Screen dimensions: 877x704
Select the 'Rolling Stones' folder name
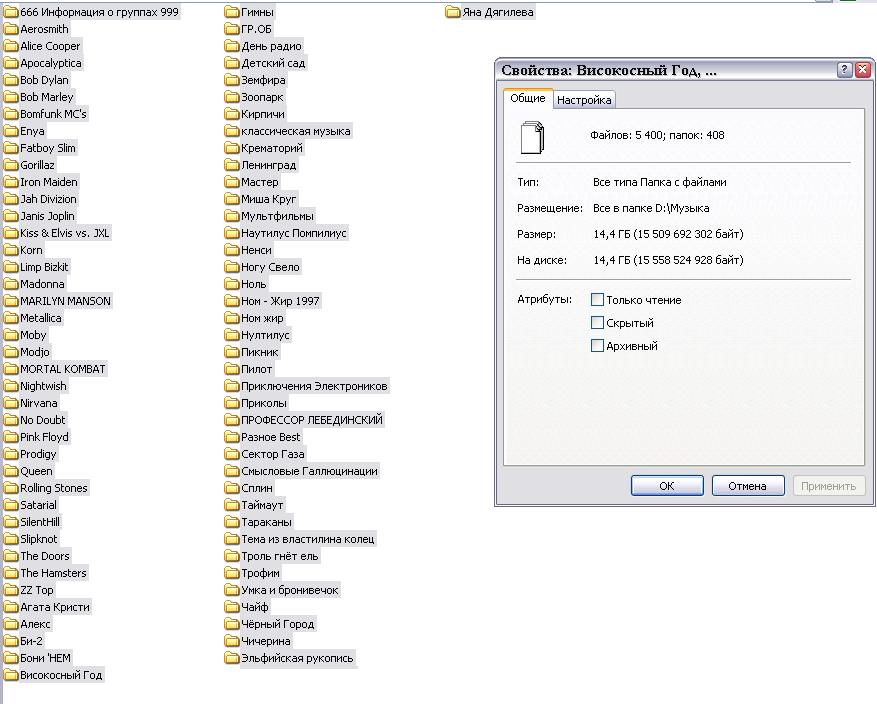[54, 488]
